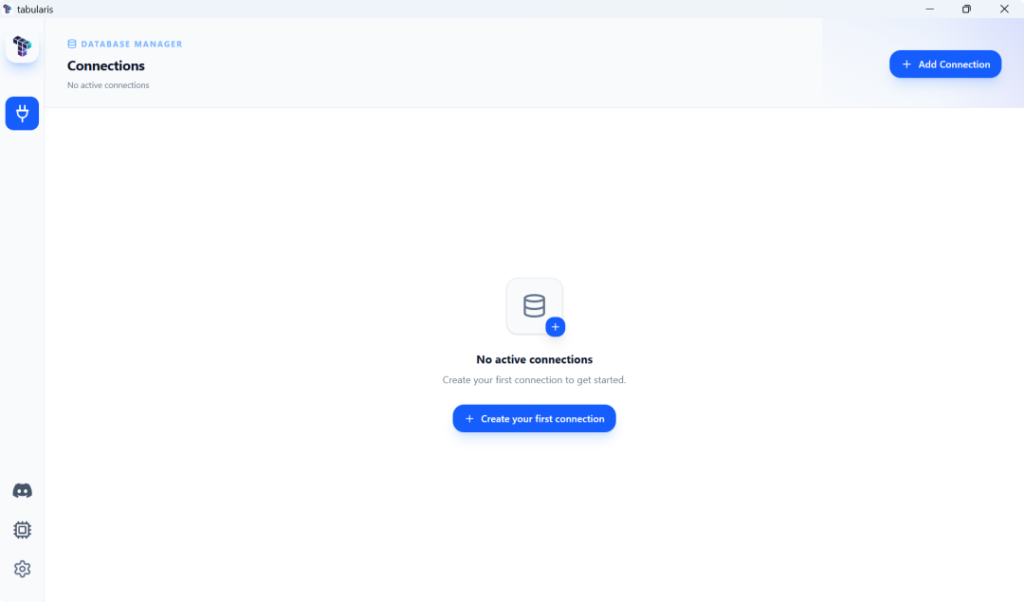Minimize the tabularis window

929,9
